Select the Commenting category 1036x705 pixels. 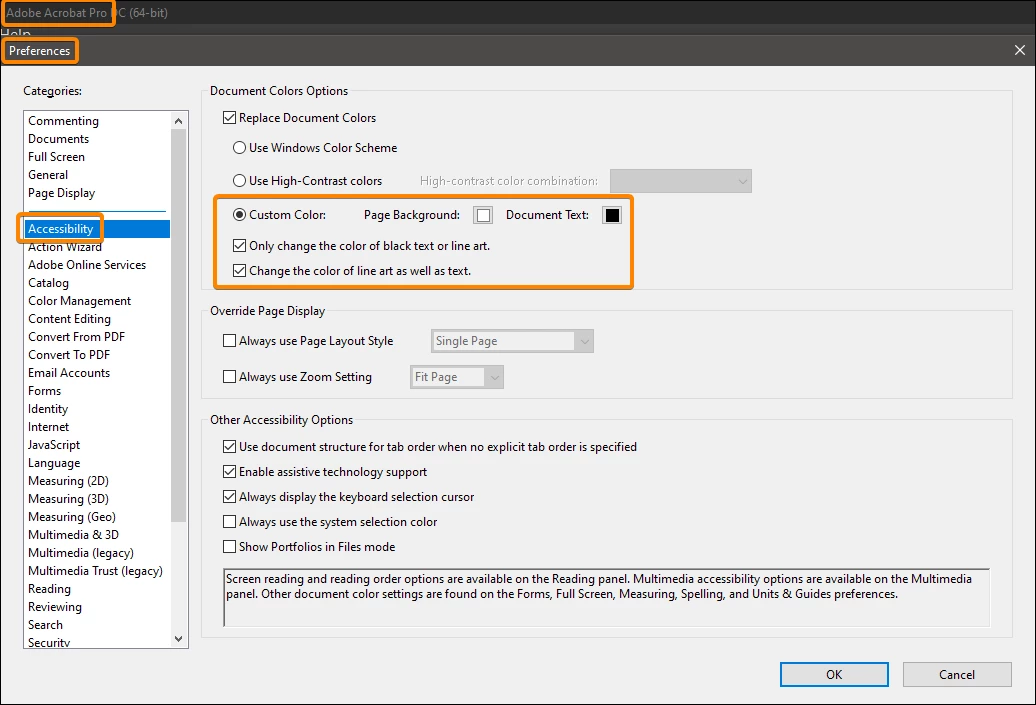[x=97, y=121]
